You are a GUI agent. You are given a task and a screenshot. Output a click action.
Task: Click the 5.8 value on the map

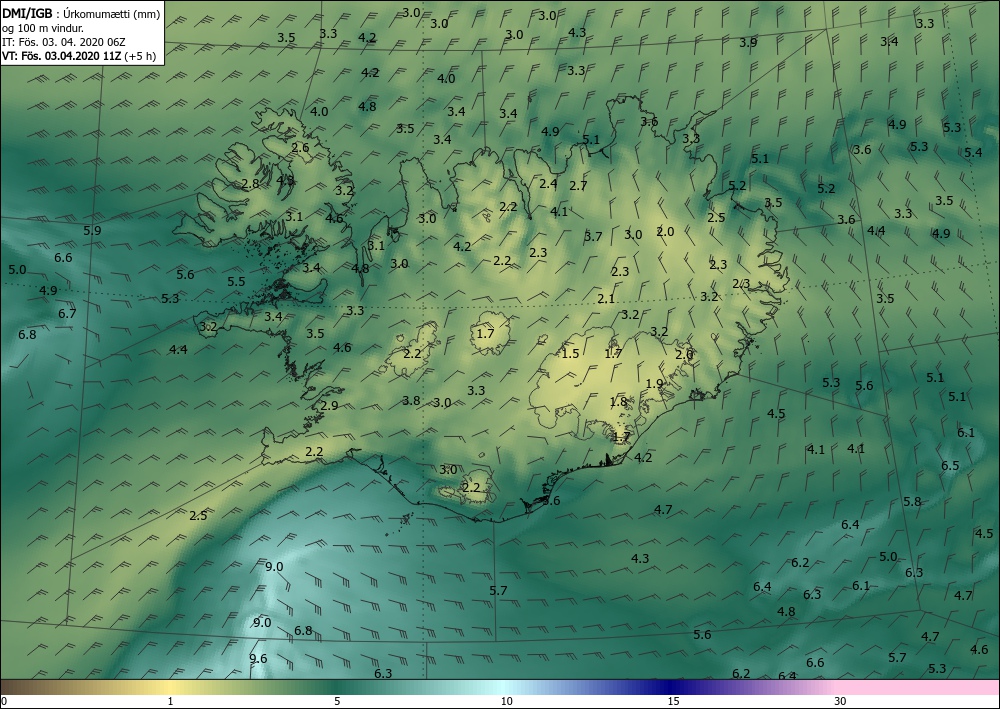(912, 501)
